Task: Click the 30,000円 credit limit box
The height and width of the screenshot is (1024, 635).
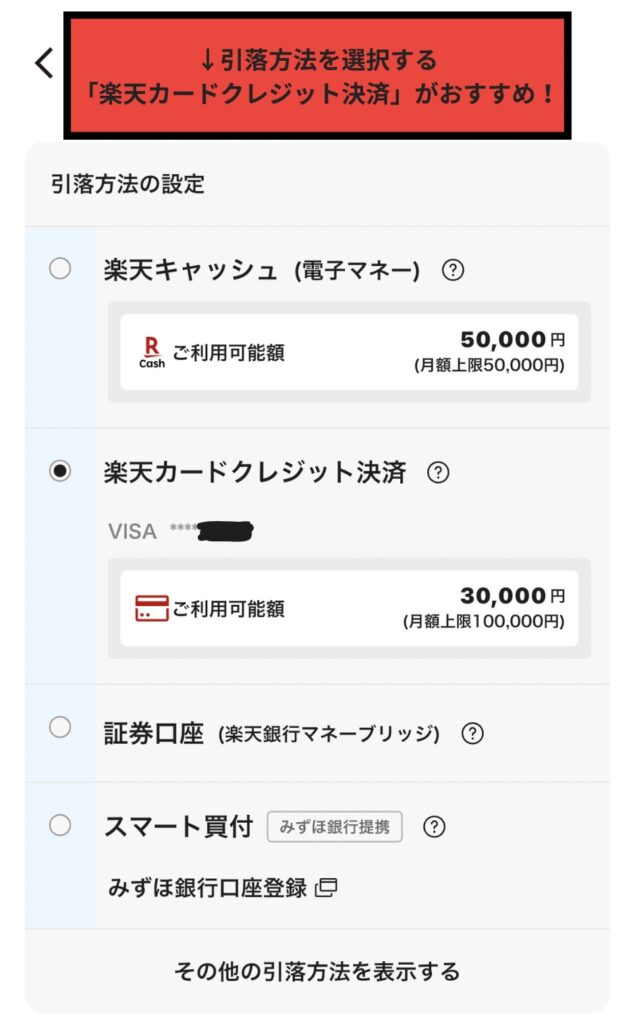Action: pos(349,608)
